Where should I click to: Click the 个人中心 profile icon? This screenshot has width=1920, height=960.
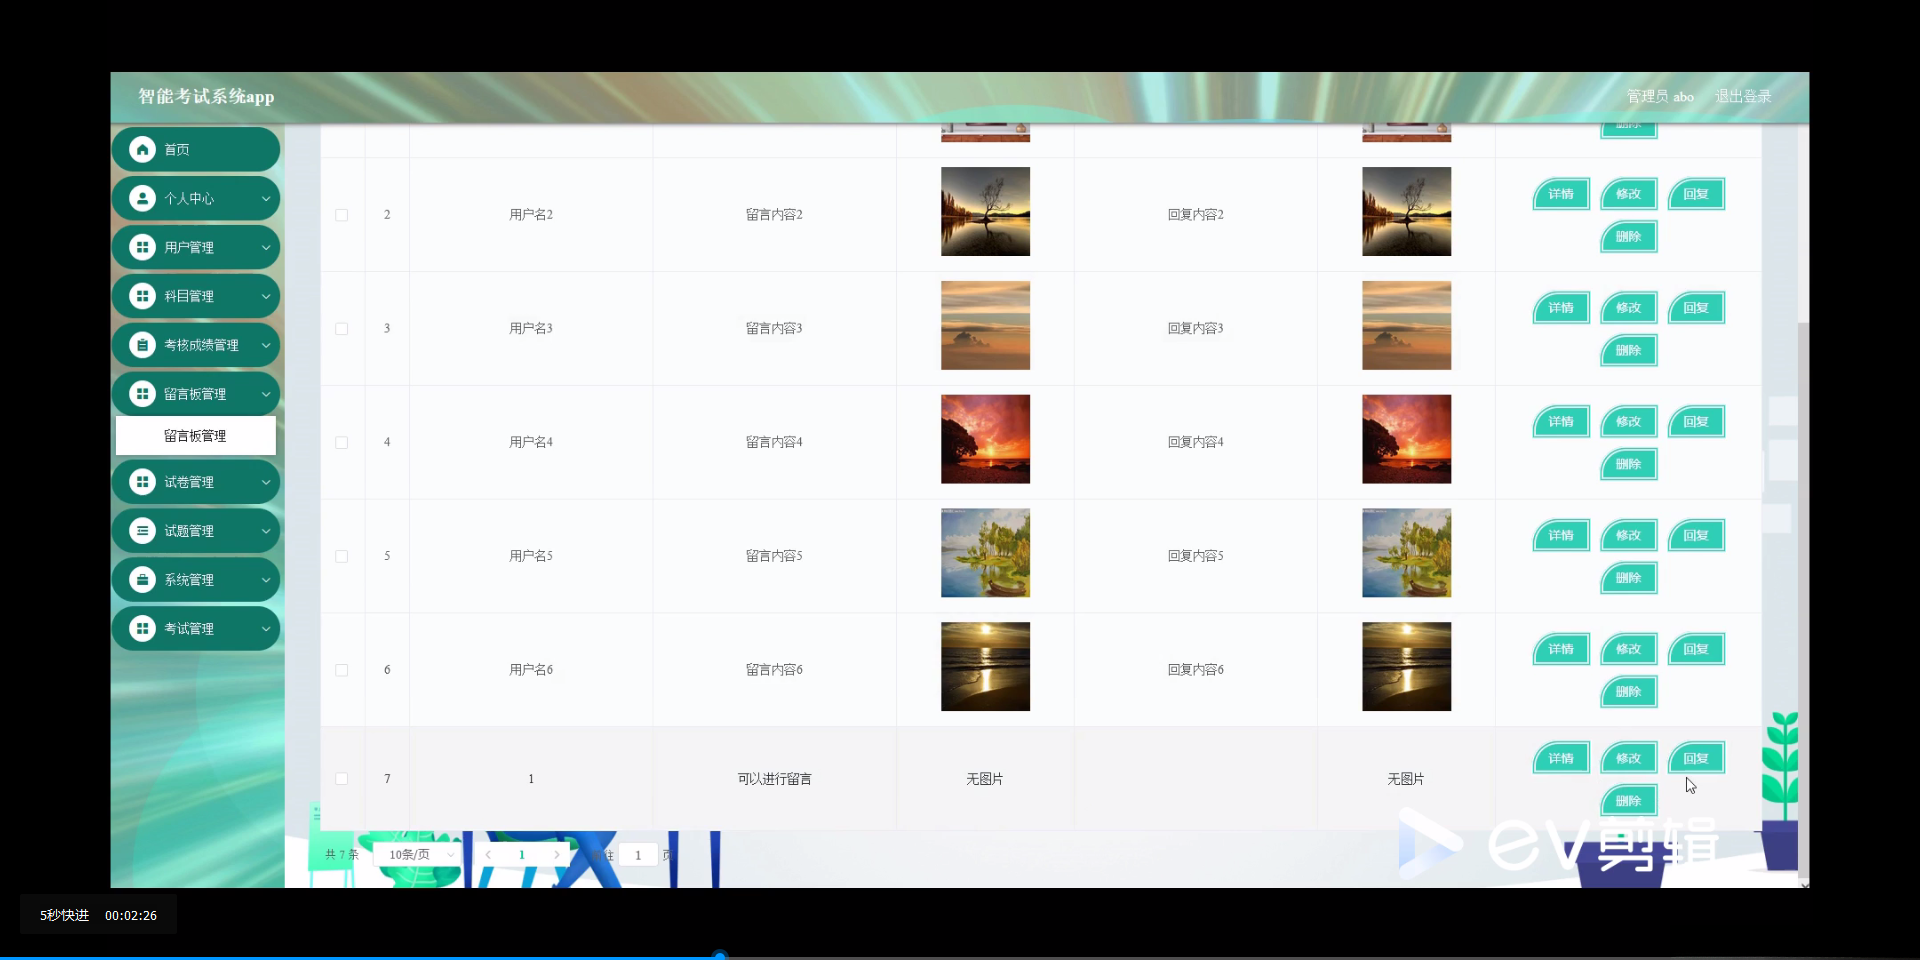[x=142, y=197]
